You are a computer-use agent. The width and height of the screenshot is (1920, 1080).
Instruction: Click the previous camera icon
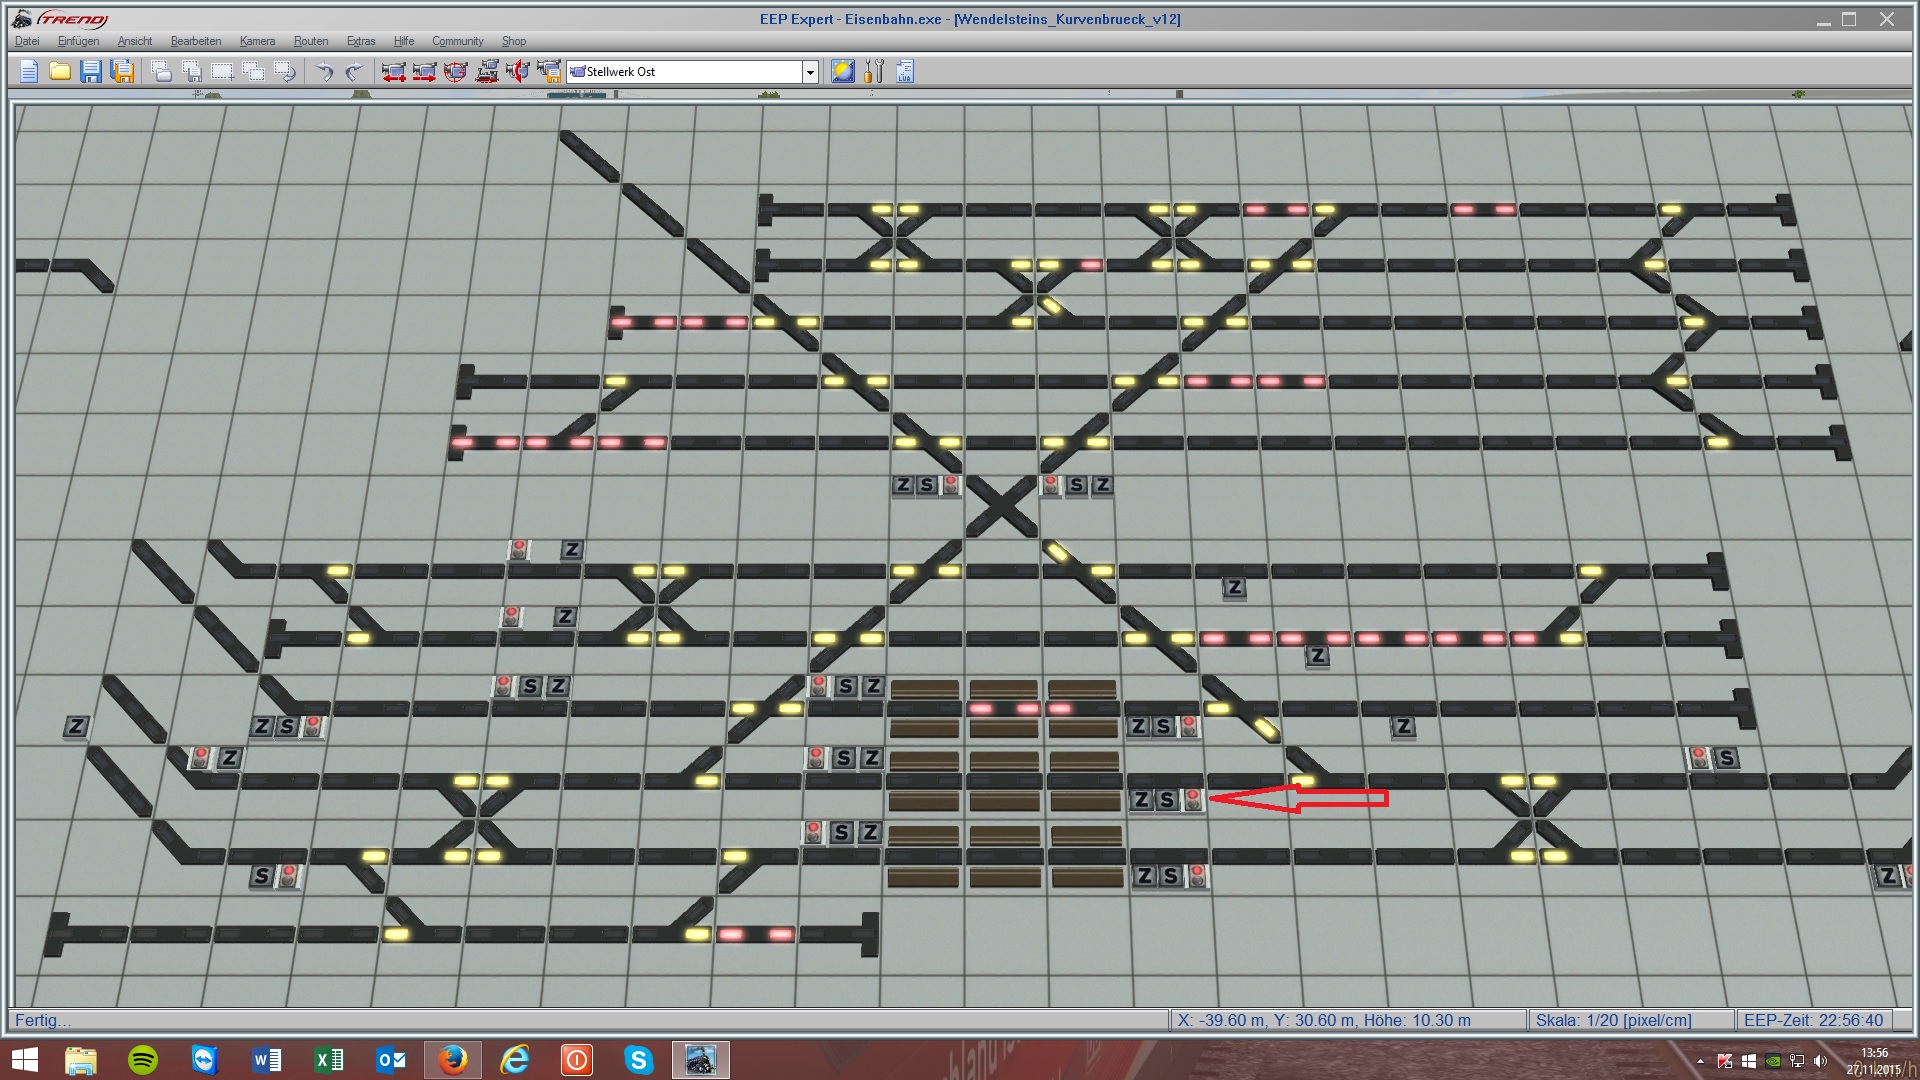pyautogui.click(x=393, y=71)
